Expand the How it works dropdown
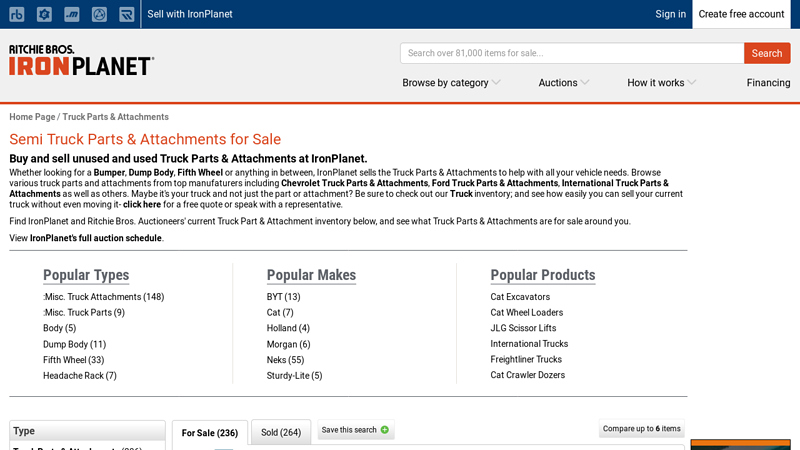 661,83
